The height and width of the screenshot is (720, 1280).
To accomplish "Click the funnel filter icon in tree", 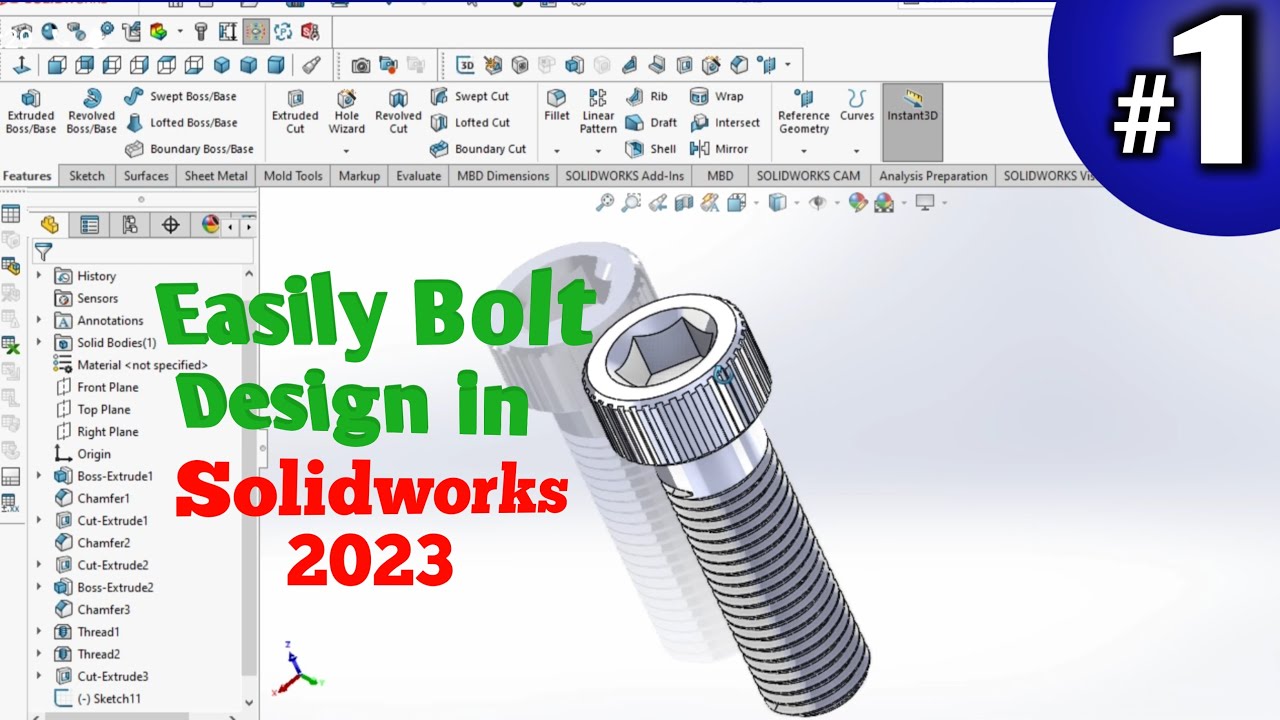I will tap(43, 251).
